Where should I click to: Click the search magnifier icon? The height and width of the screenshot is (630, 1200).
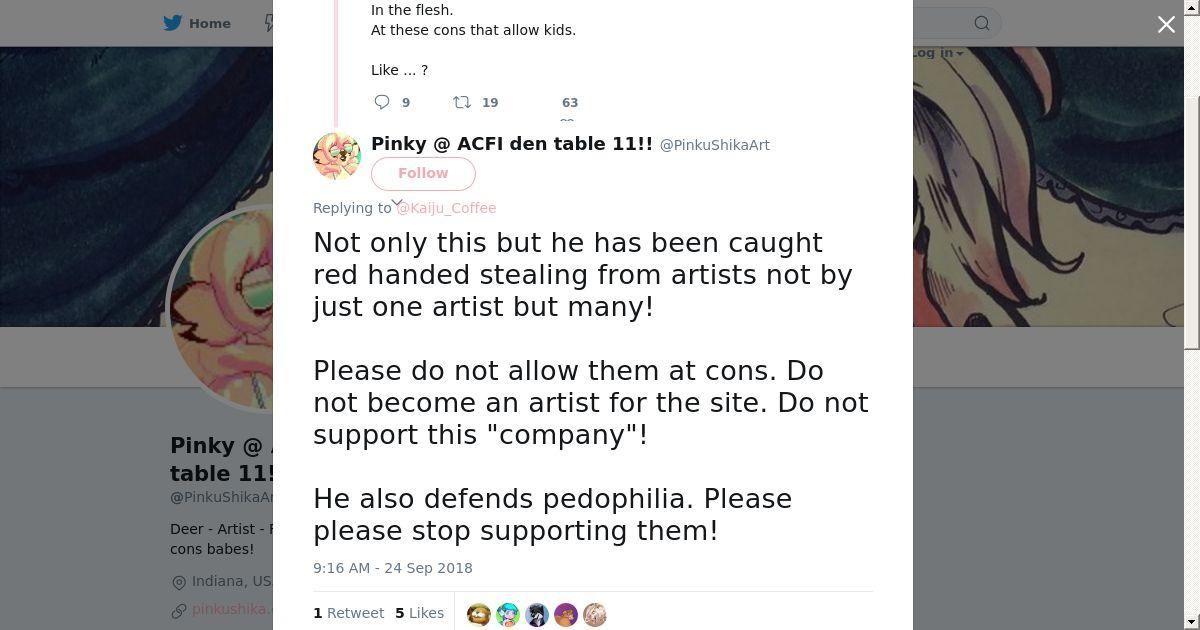(982, 23)
